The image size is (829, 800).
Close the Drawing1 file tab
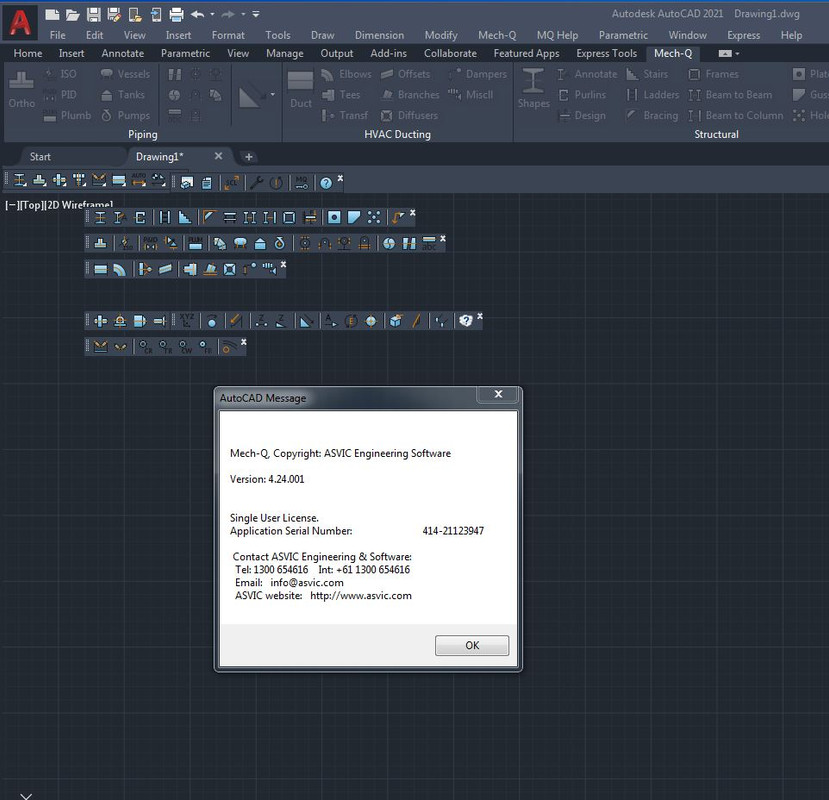(218, 156)
